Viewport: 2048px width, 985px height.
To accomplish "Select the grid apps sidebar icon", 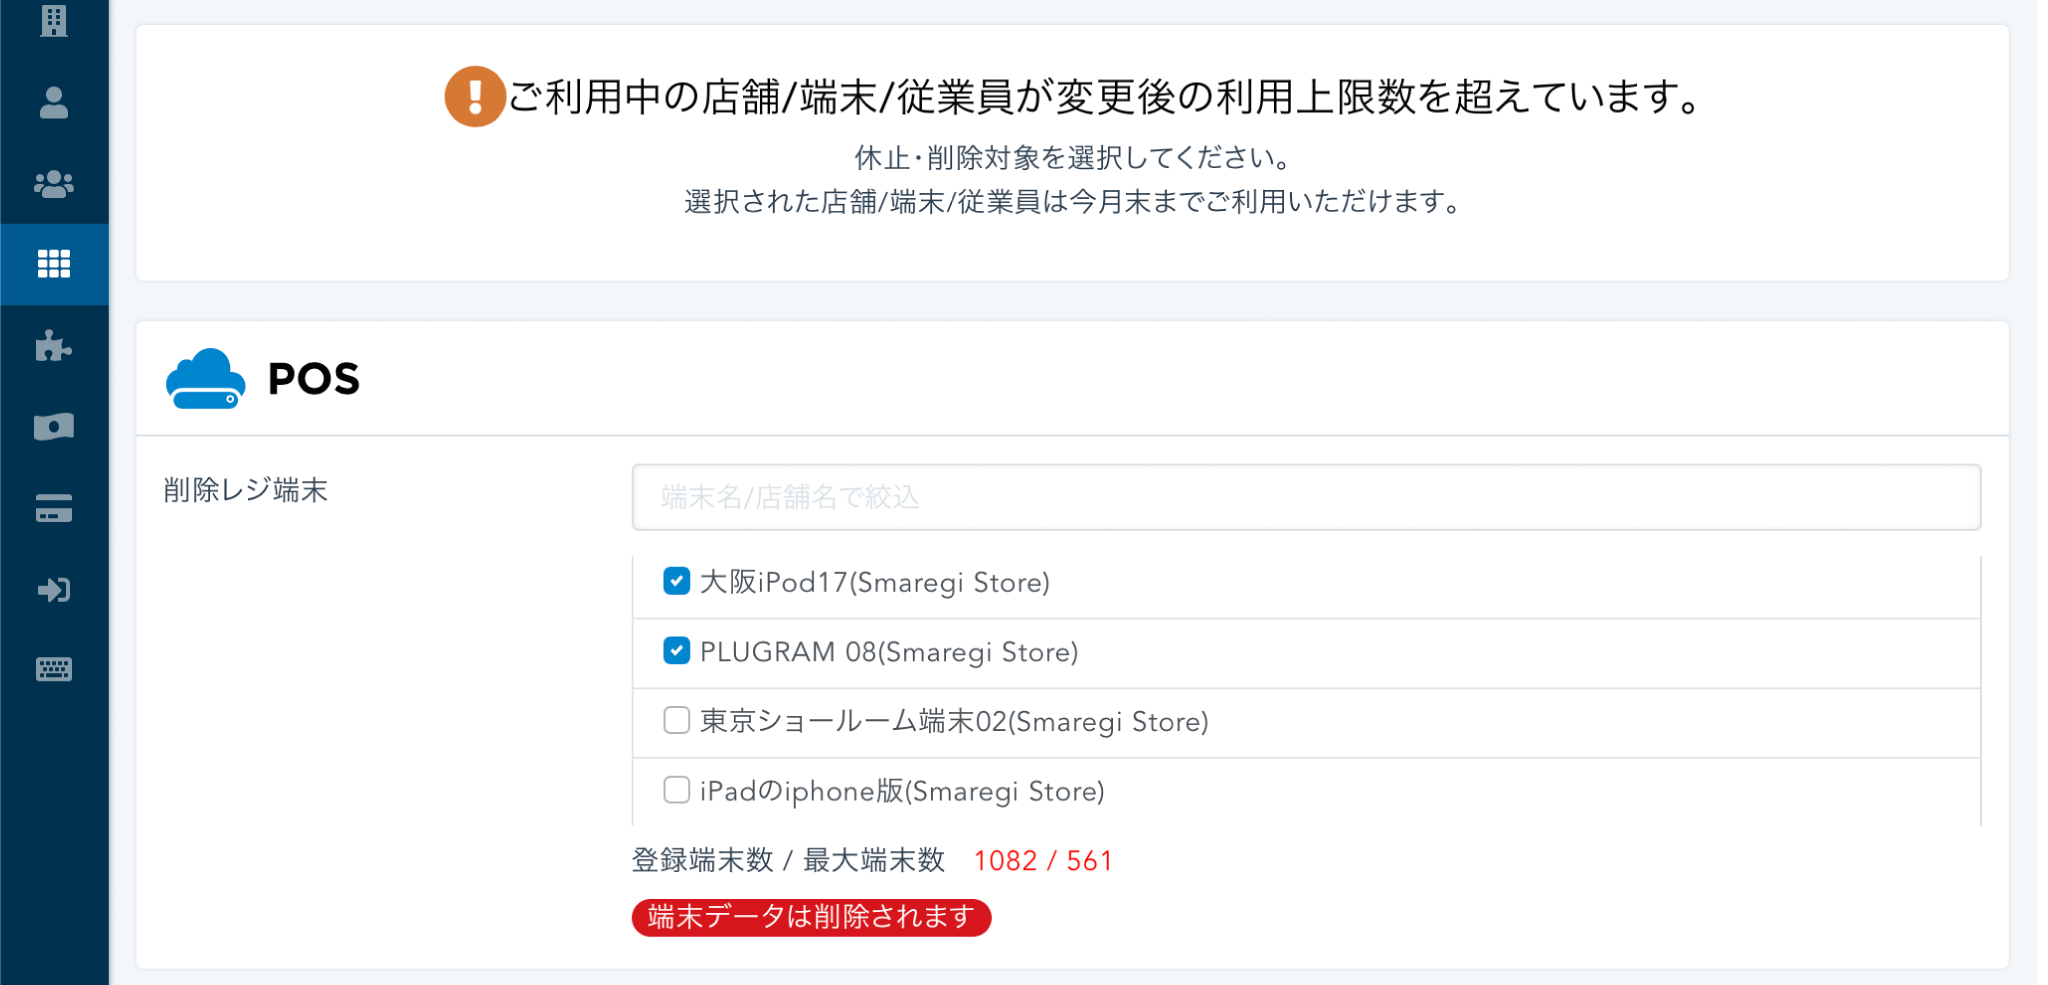I will pyautogui.click(x=54, y=264).
